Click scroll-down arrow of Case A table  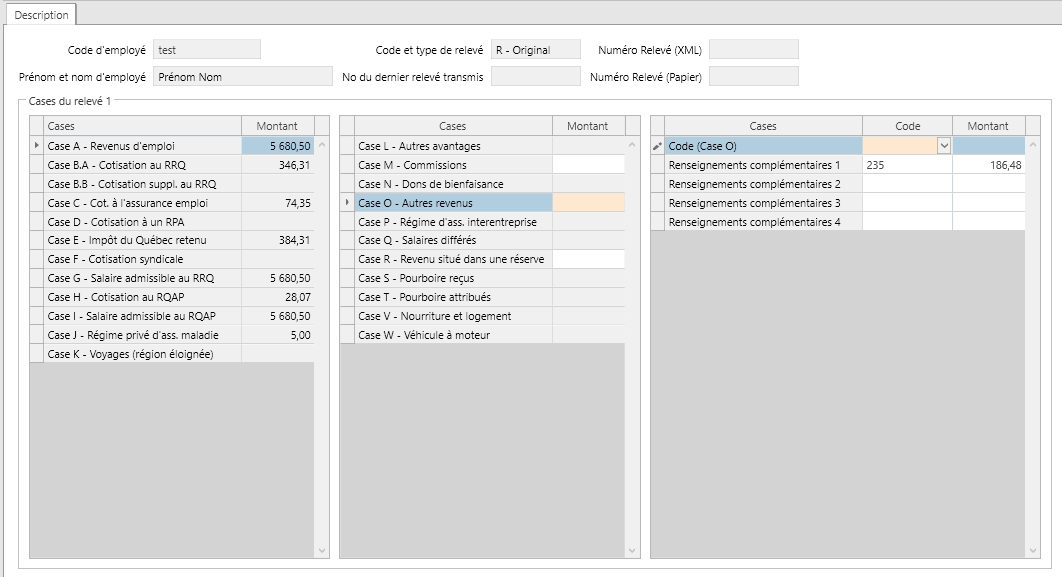(x=322, y=551)
